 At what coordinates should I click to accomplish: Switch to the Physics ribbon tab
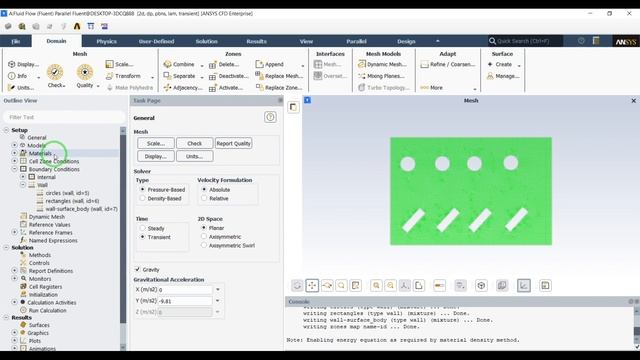[107, 41]
